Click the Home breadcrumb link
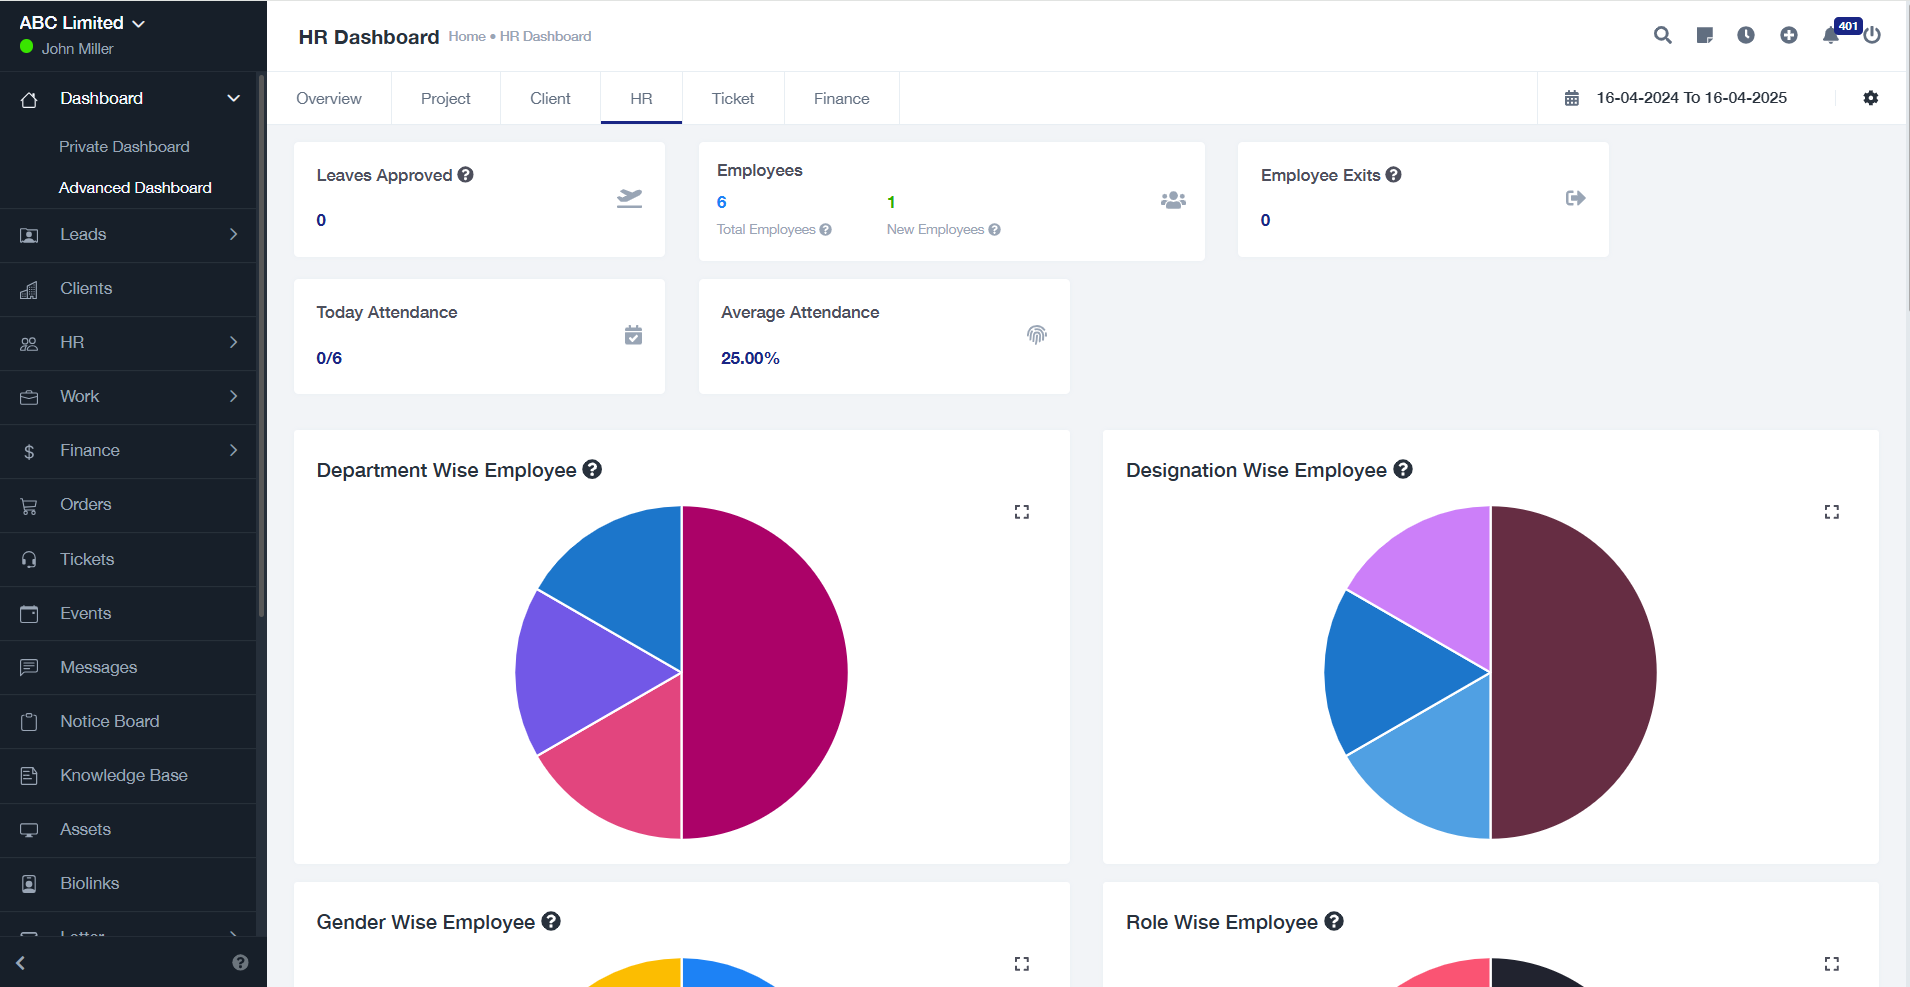The height and width of the screenshot is (987, 1910). 466,36
